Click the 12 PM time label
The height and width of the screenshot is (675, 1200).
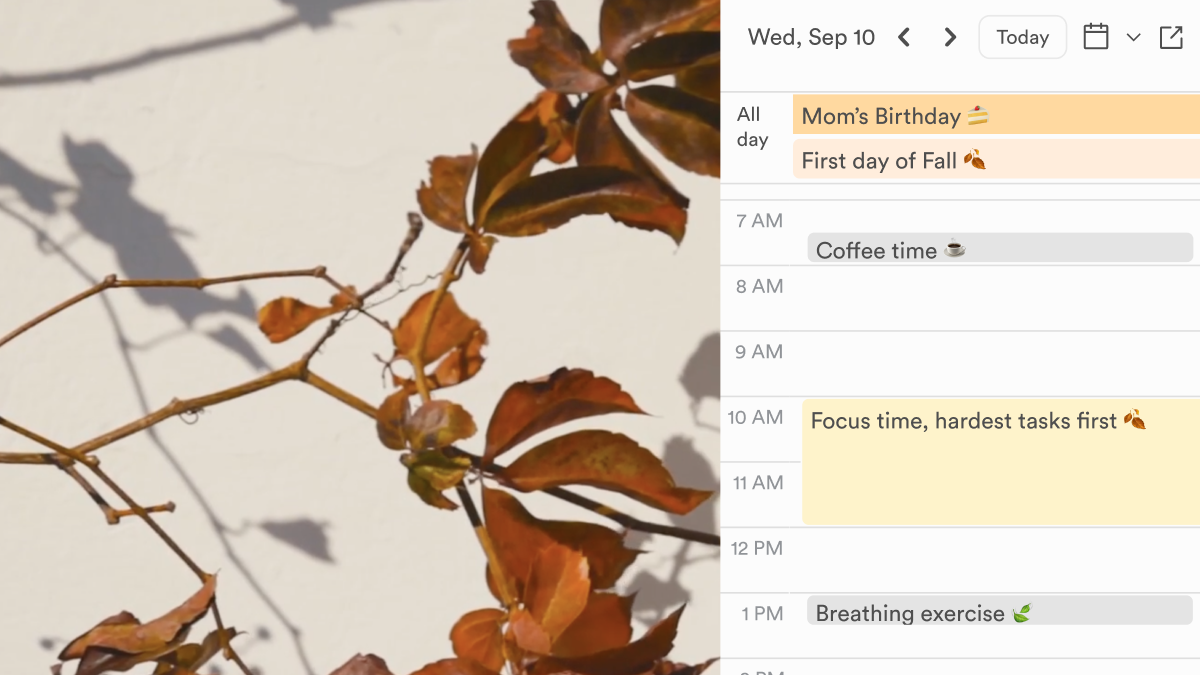[756, 549]
